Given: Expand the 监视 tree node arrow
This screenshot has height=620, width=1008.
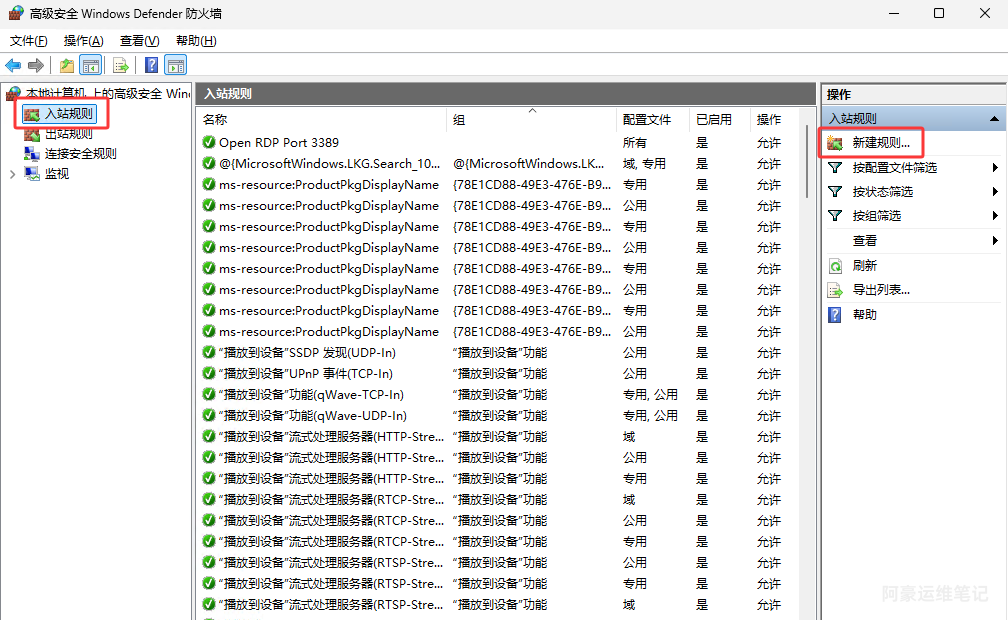Looking at the screenshot, I should 12,174.
